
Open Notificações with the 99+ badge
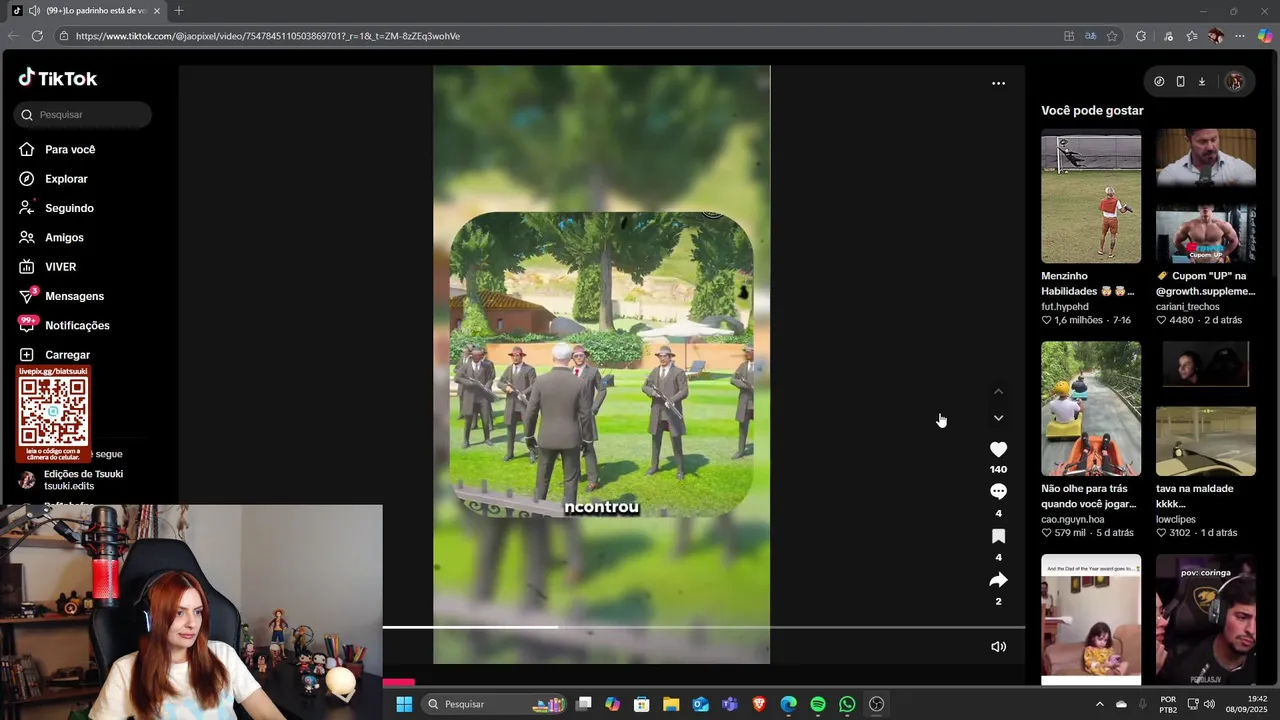[x=64, y=325]
